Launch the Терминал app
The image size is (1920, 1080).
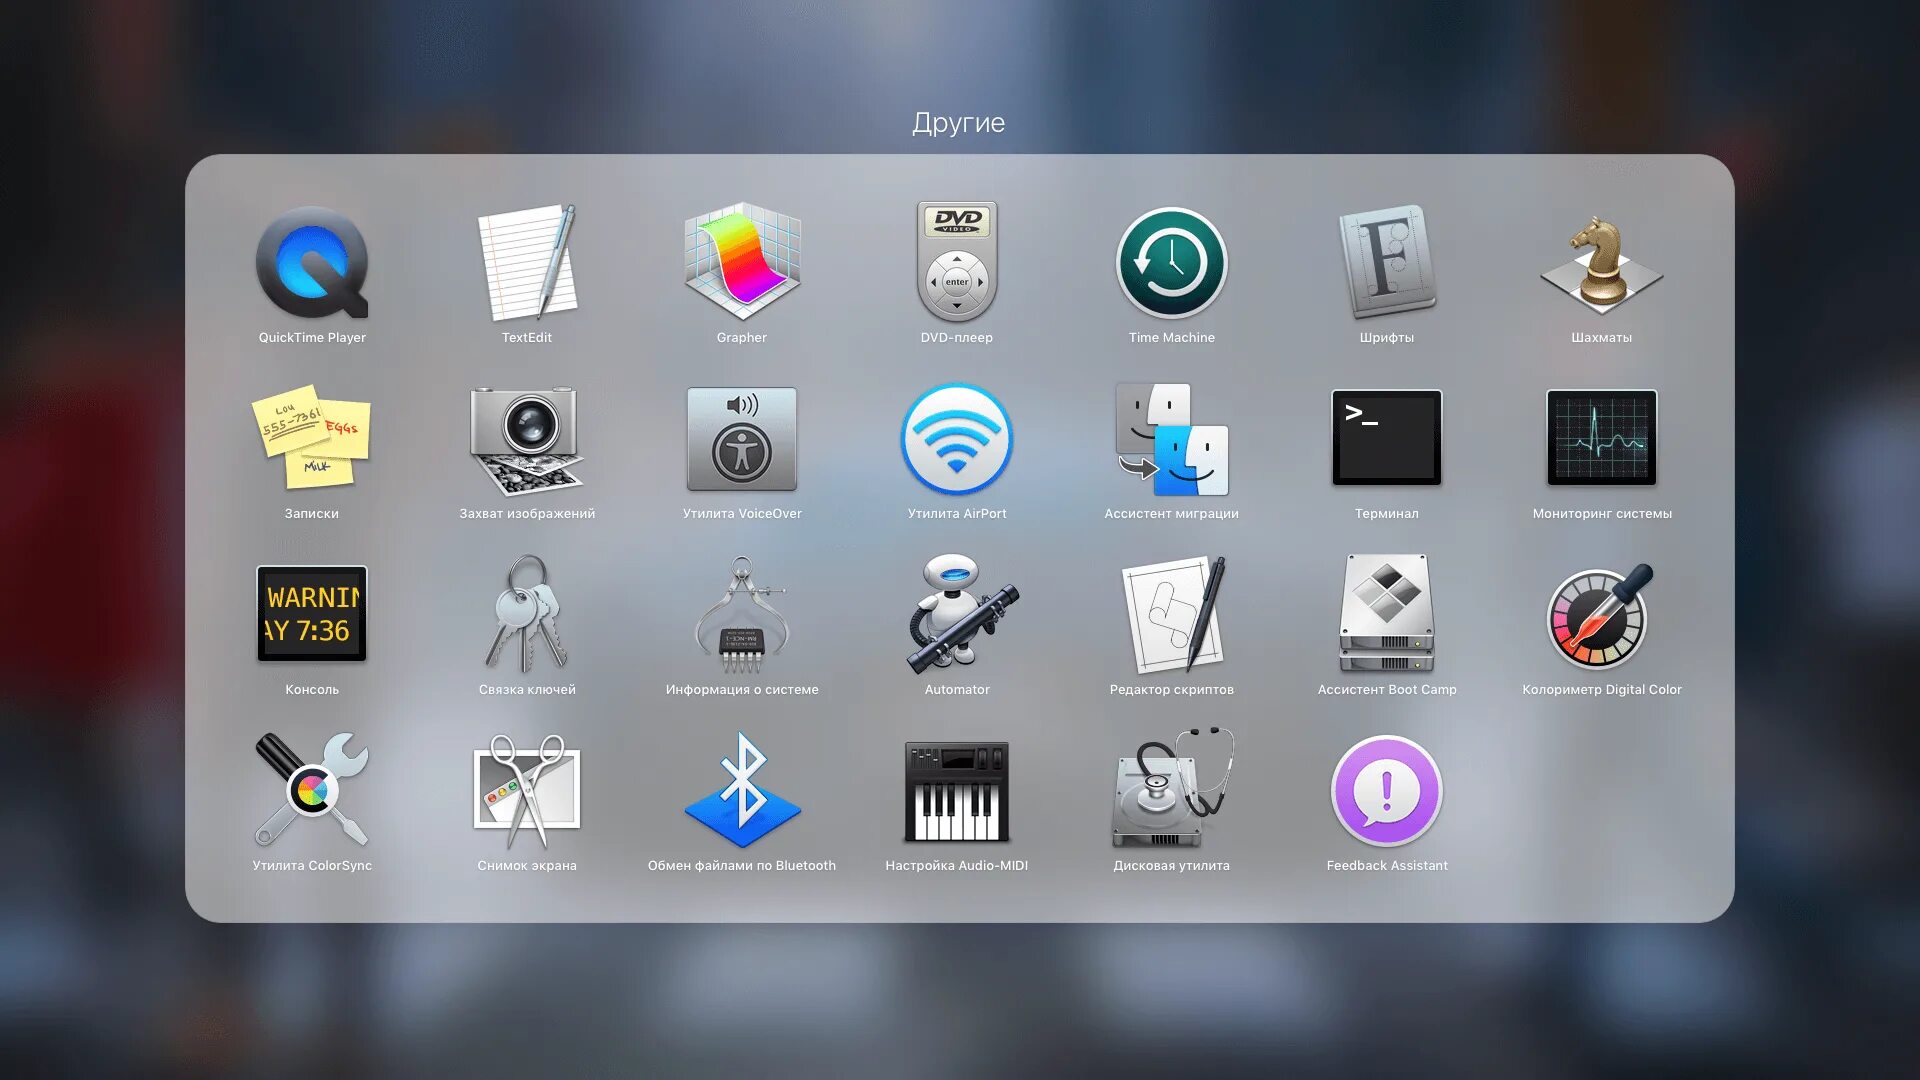[x=1387, y=438]
